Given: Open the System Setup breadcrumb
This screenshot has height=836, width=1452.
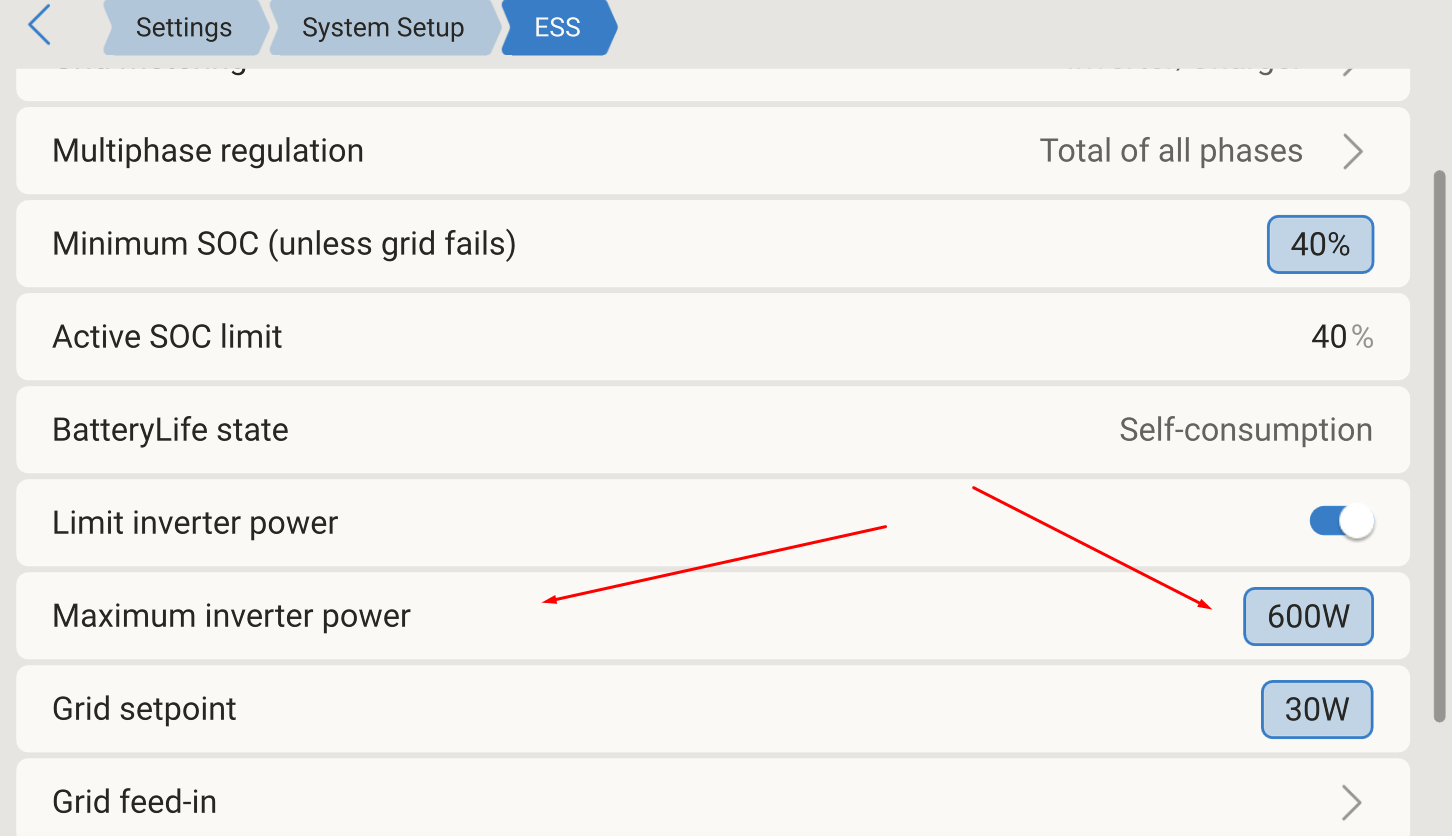Looking at the screenshot, I should coord(383,27).
